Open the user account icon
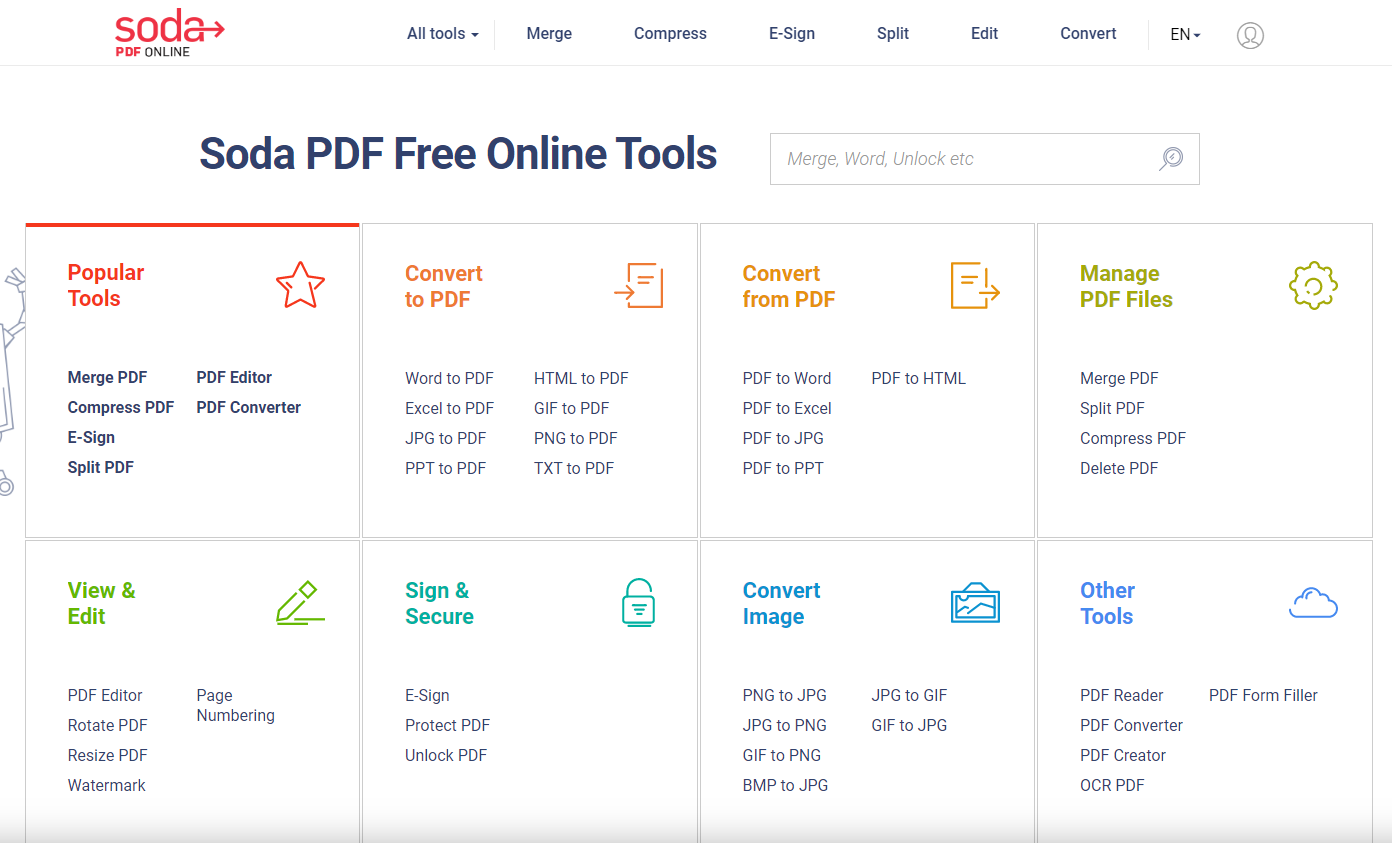The image size is (1392, 843). pyautogui.click(x=1249, y=34)
